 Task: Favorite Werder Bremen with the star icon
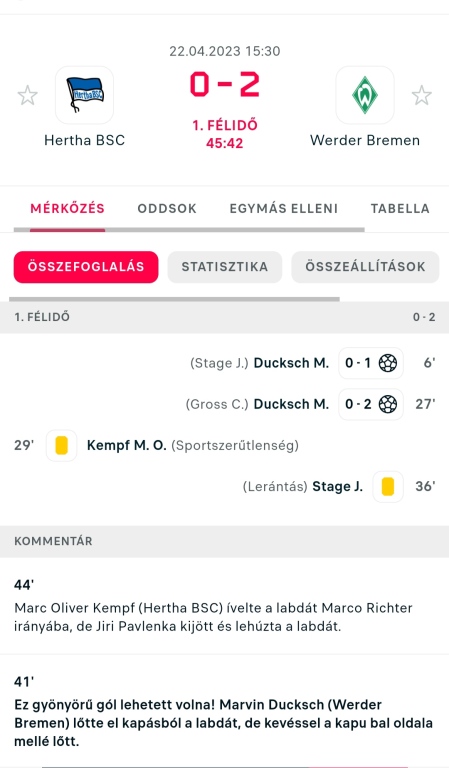click(x=422, y=96)
